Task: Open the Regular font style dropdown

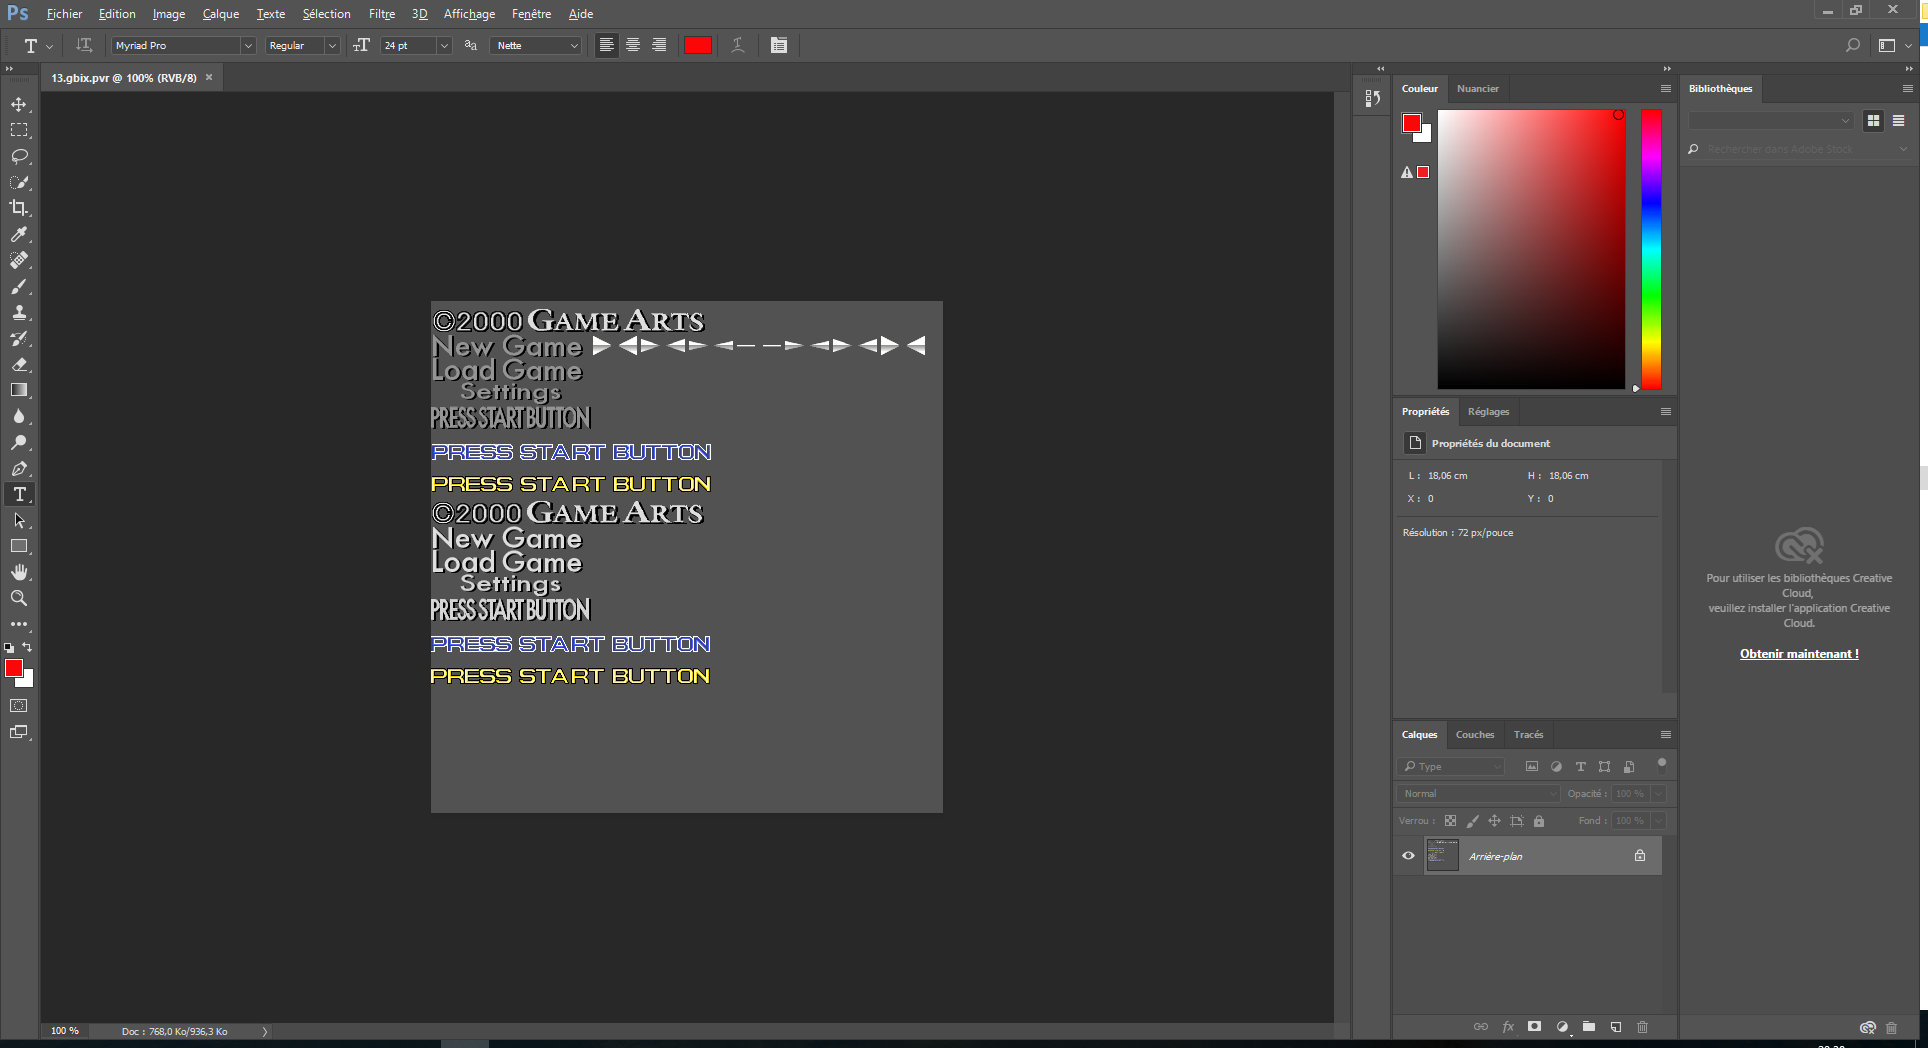Action: (332, 45)
